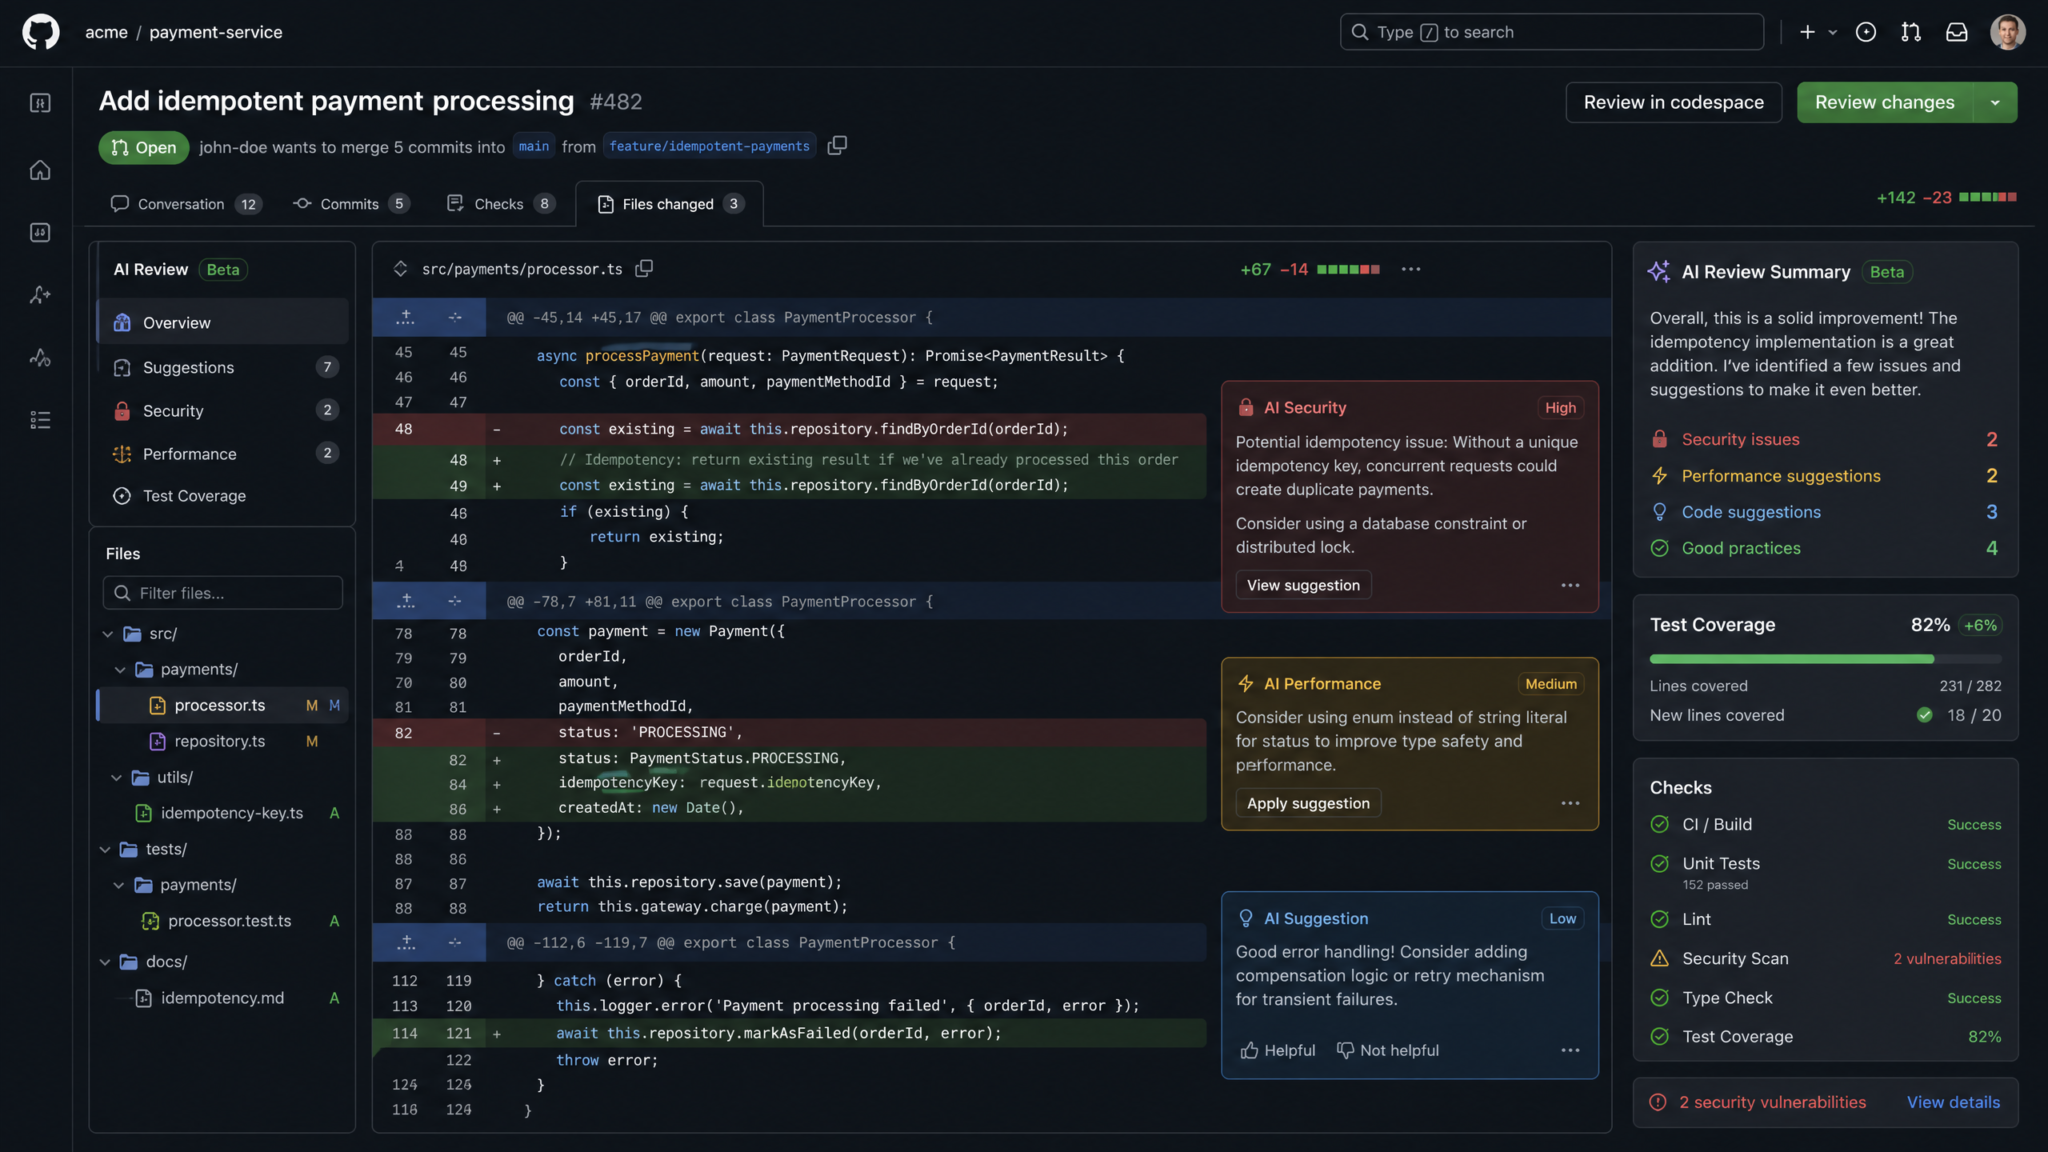
Task: Open Security issues in review summary
Action: click(1825, 439)
